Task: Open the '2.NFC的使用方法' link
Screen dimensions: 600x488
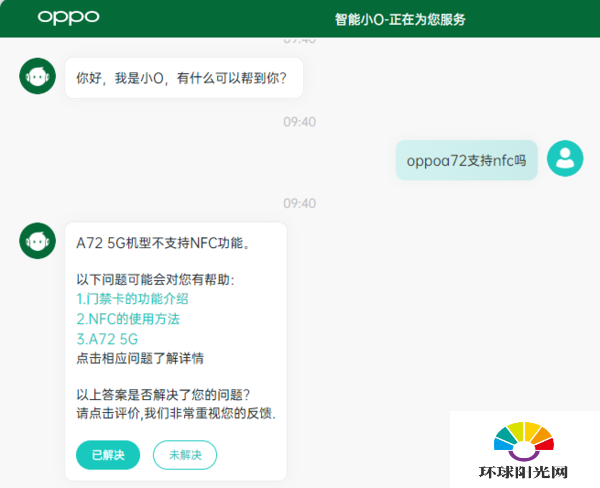Action: [128, 319]
